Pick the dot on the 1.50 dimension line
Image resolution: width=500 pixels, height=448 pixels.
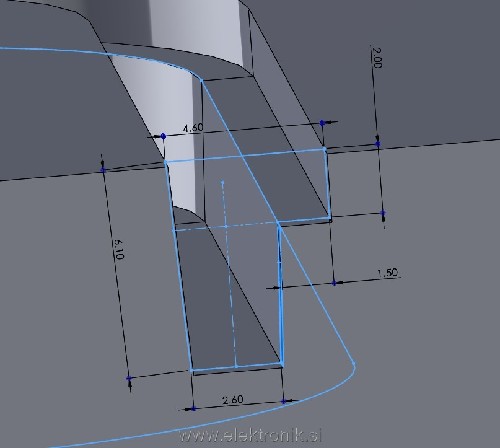[334, 283]
